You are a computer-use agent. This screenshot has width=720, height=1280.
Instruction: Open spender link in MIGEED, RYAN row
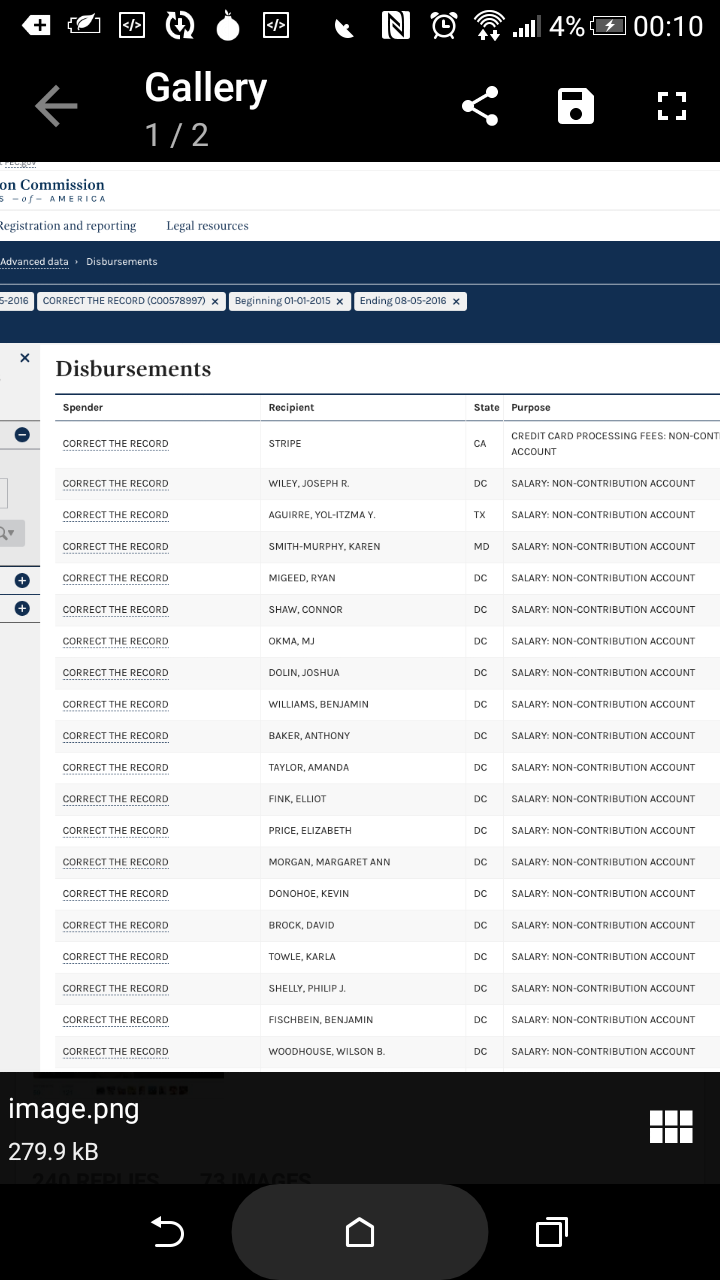[115, 578]
